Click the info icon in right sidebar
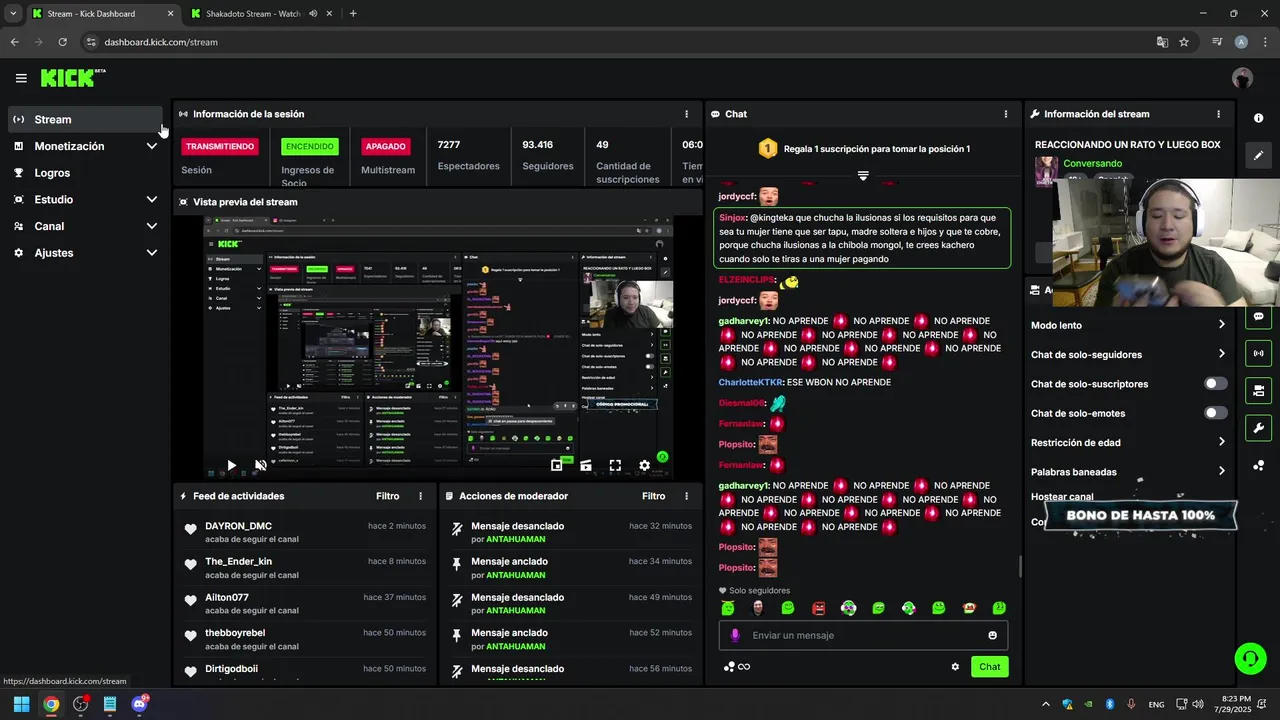This screenshot has width=1280, height=720. [1258, 118]
